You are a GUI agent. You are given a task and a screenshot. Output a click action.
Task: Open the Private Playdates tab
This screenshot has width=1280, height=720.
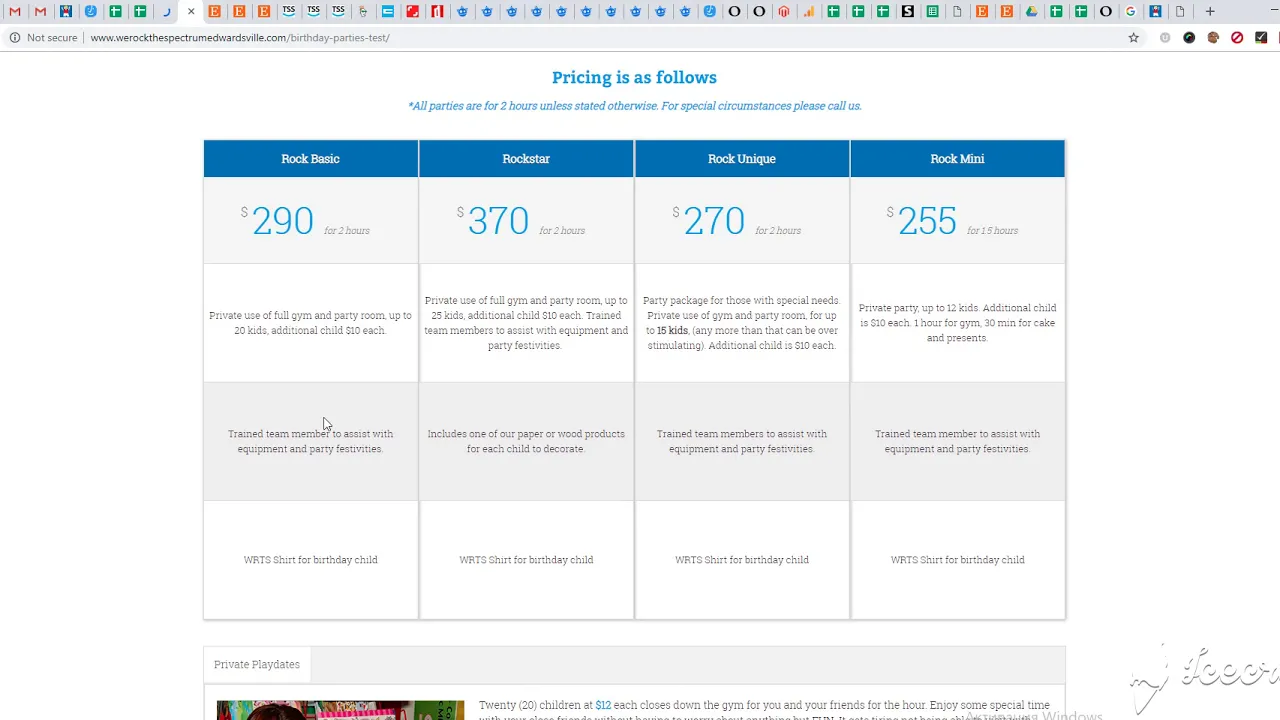(257, 664)
